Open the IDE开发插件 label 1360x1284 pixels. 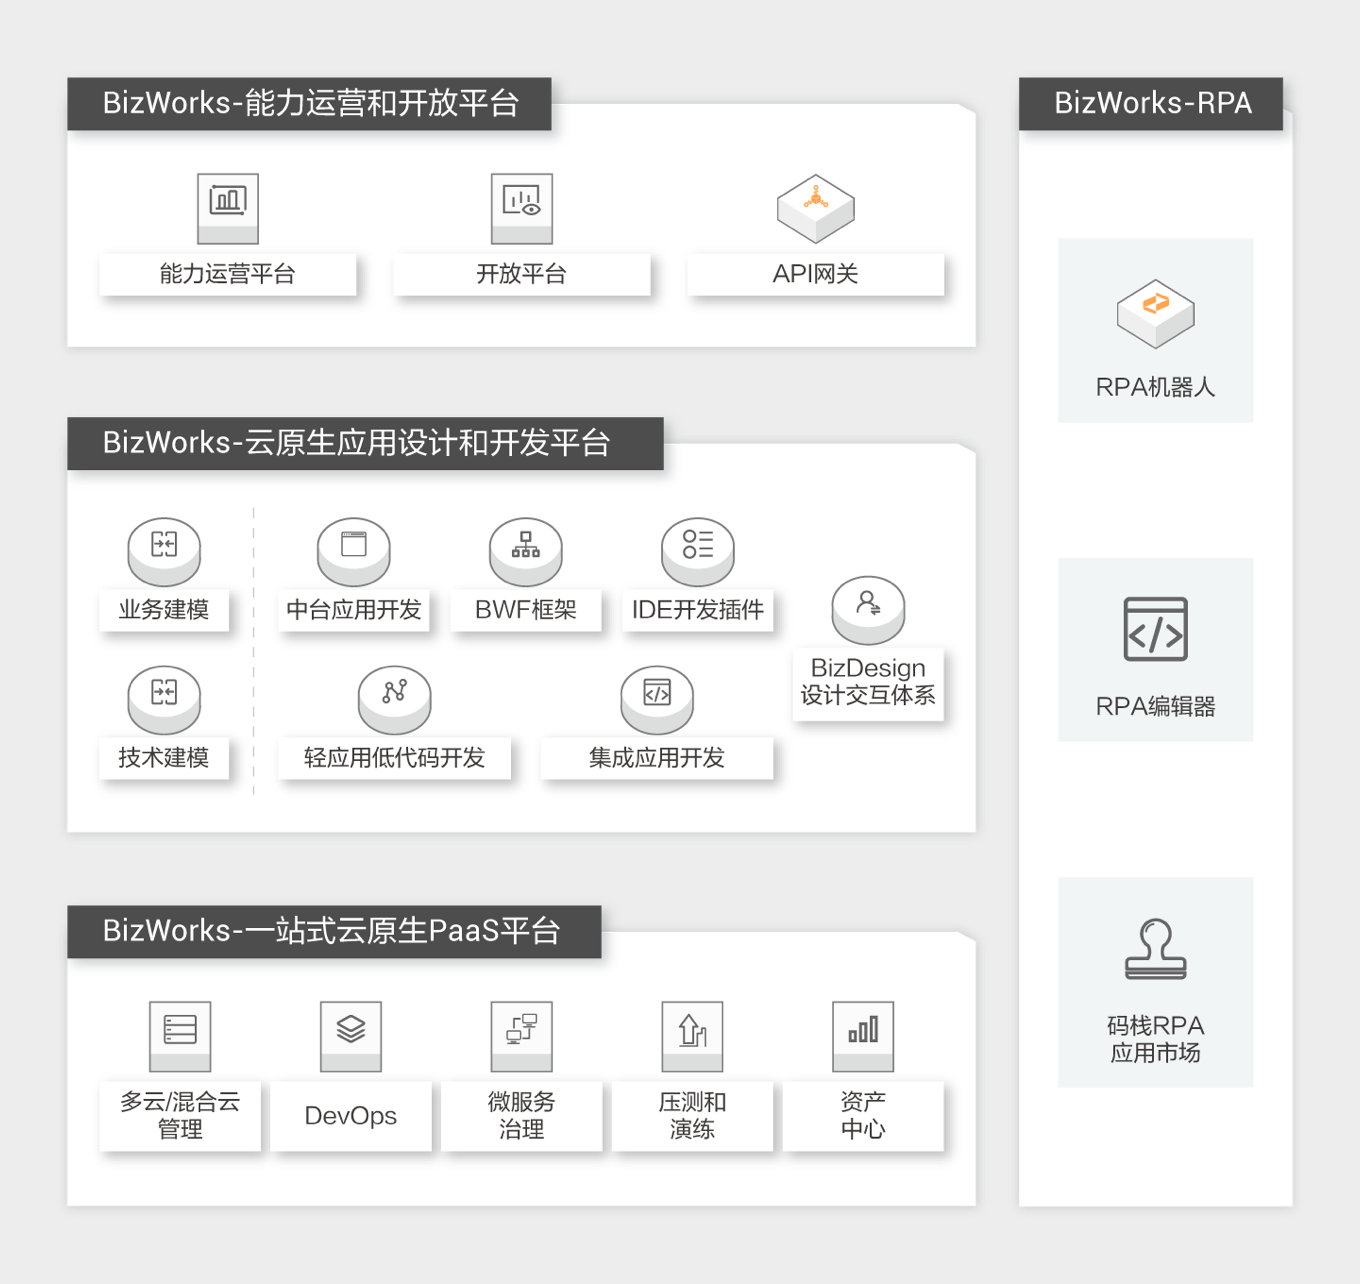[x=698, y=610]
